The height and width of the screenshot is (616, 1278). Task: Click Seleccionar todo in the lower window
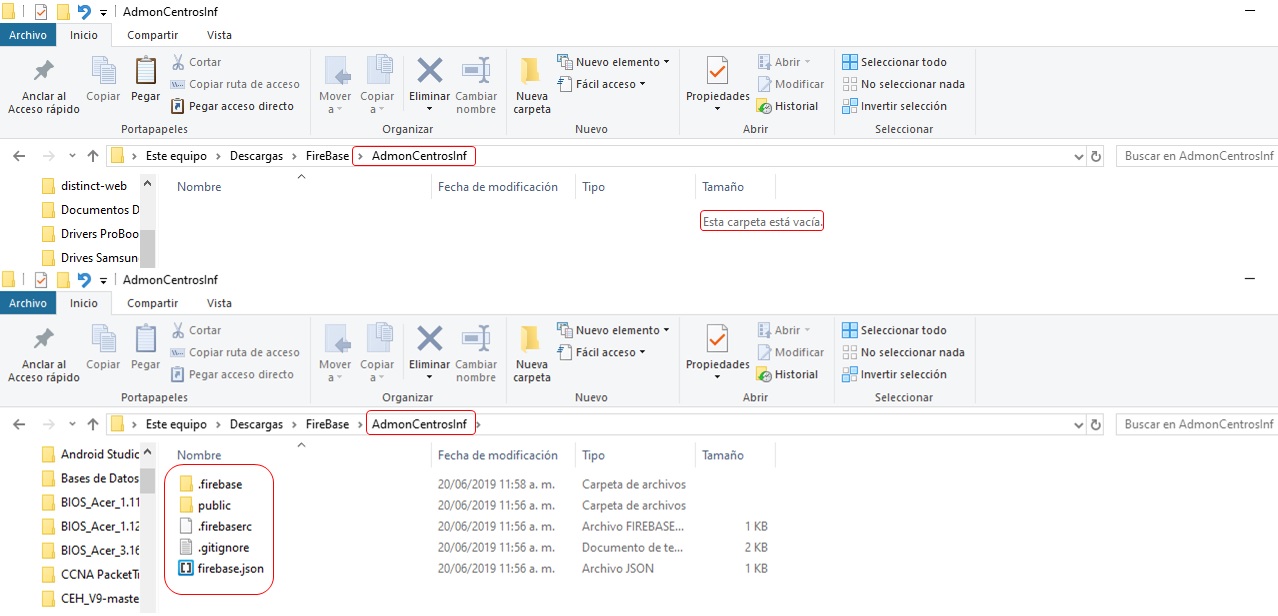click(903, 330)
